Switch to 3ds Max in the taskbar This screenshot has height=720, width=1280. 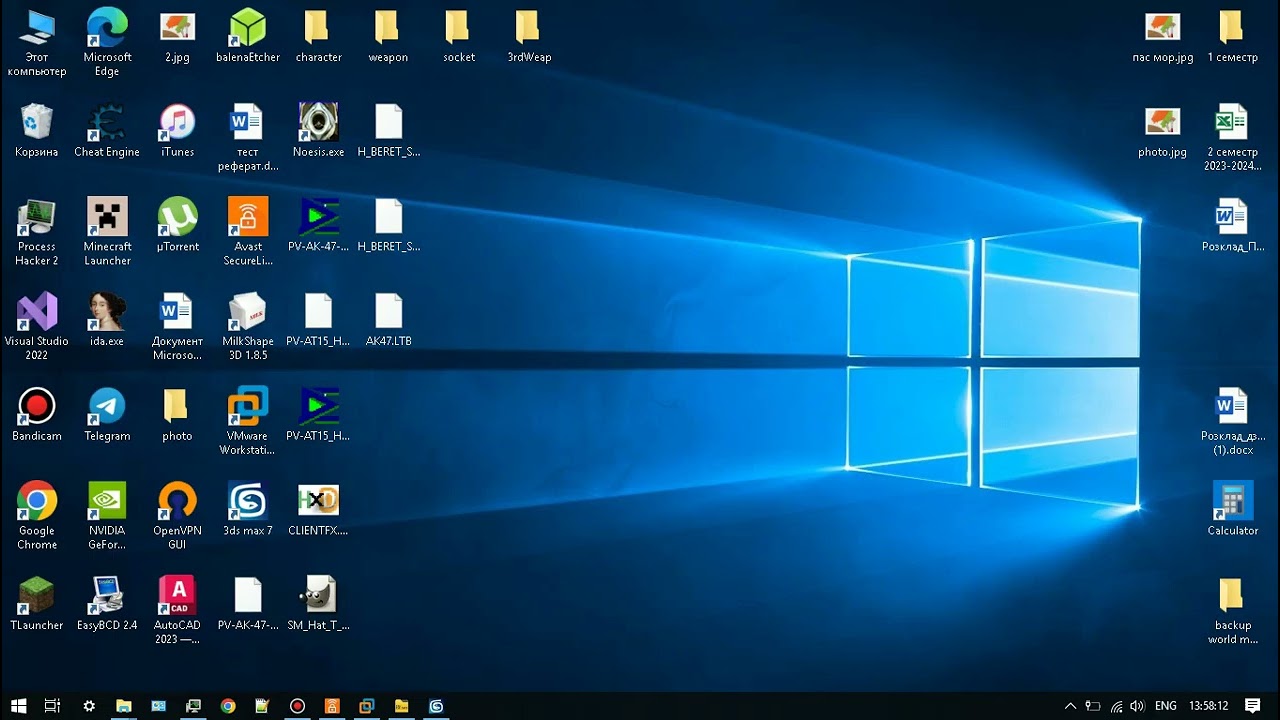tap(436, 706)
